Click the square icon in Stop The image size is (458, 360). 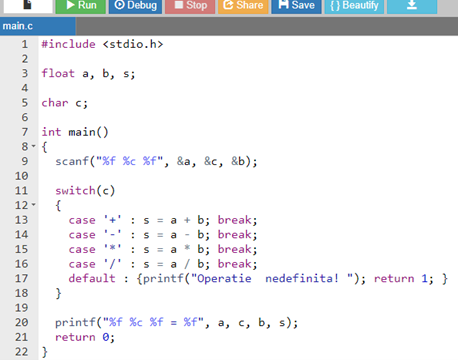pos(179,5)
